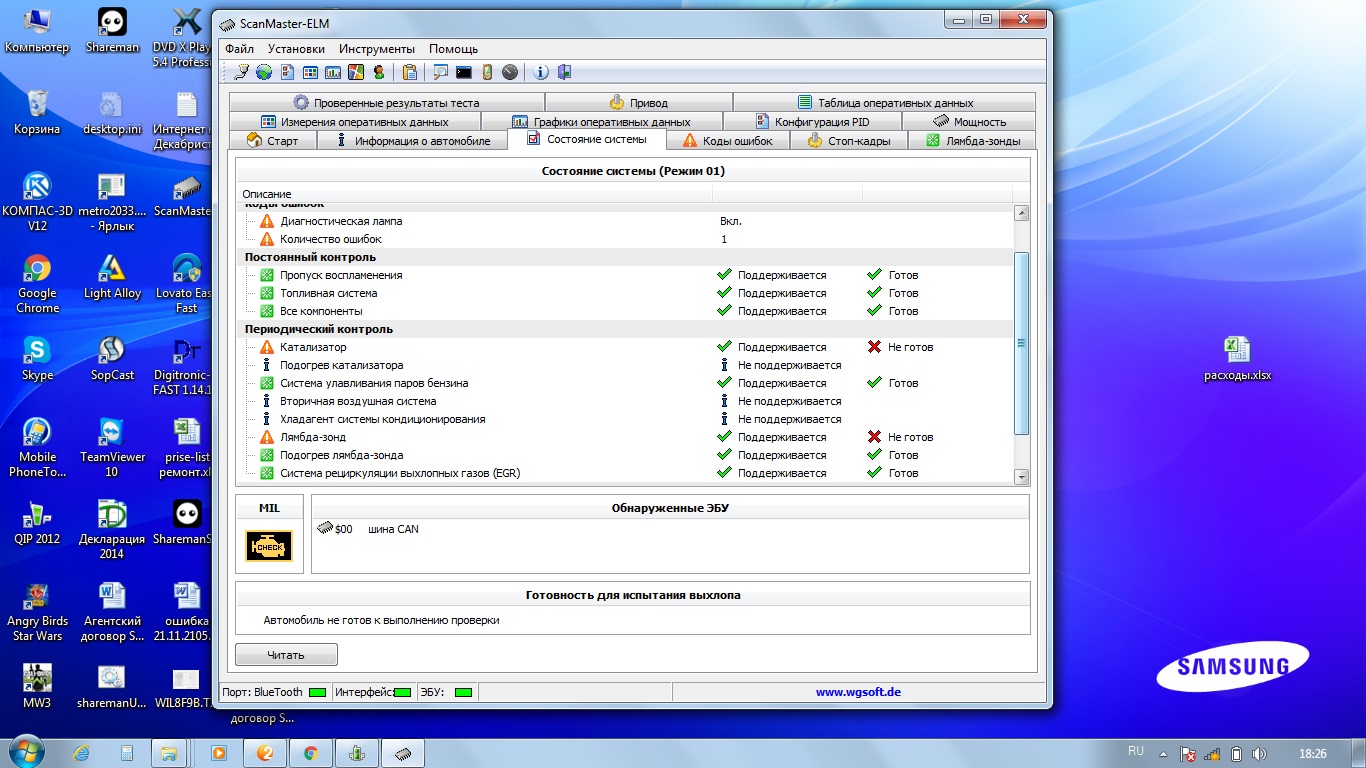Switch to the Лямбда-зонды tab
The width and height of the screenshot is (1366, 768).
(x=972, y=141)
